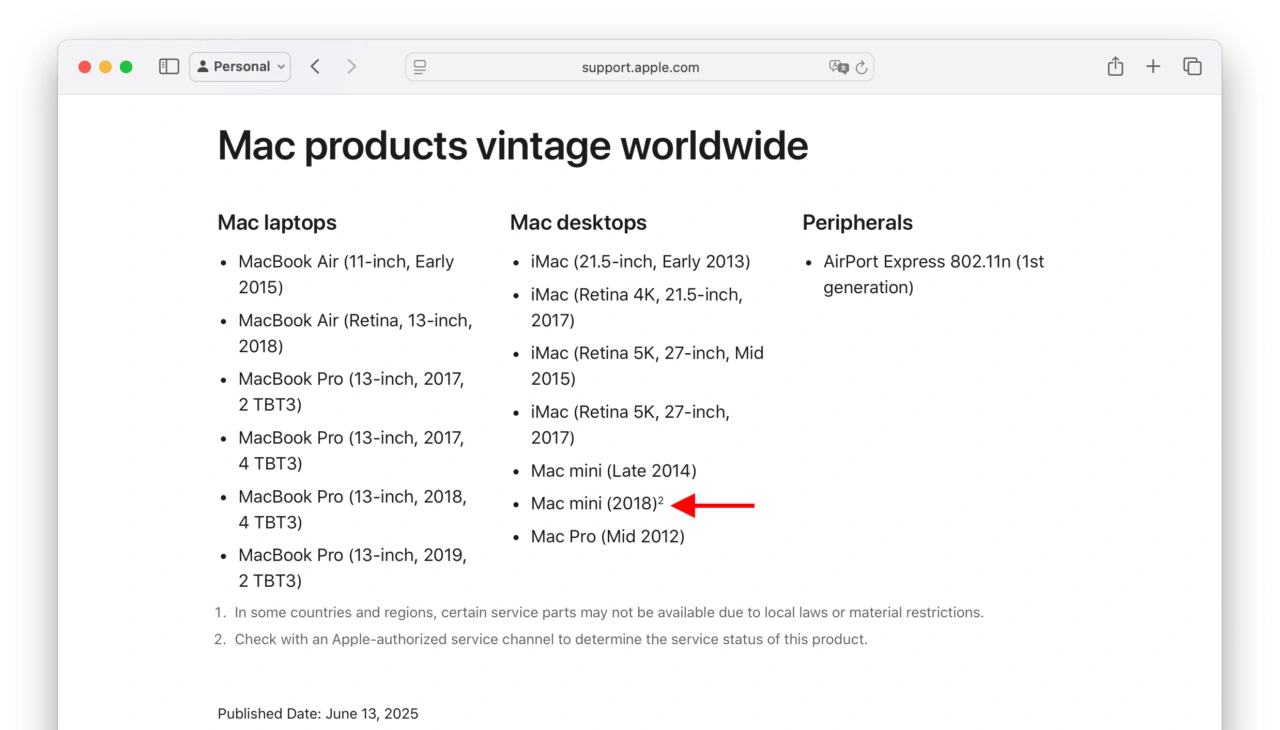Go back to the previous page
The height and width of the screenshot is (730, 1280).
315,67
